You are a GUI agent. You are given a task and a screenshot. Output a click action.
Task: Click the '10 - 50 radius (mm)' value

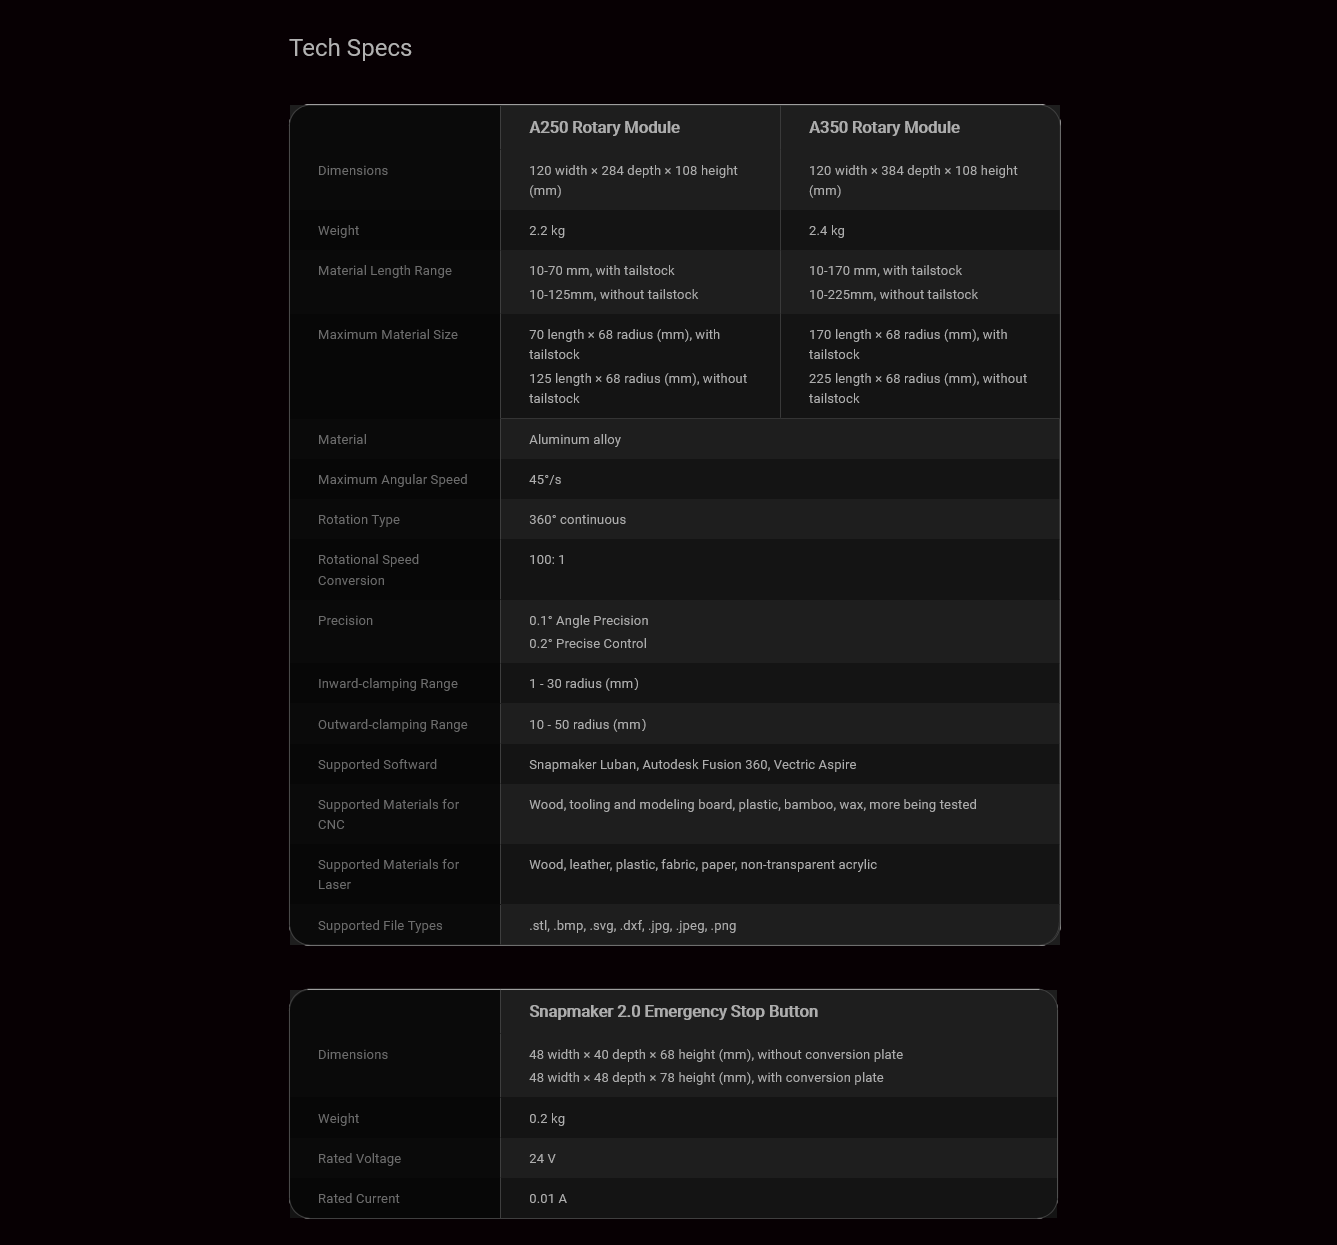click(x=588, y=725)
